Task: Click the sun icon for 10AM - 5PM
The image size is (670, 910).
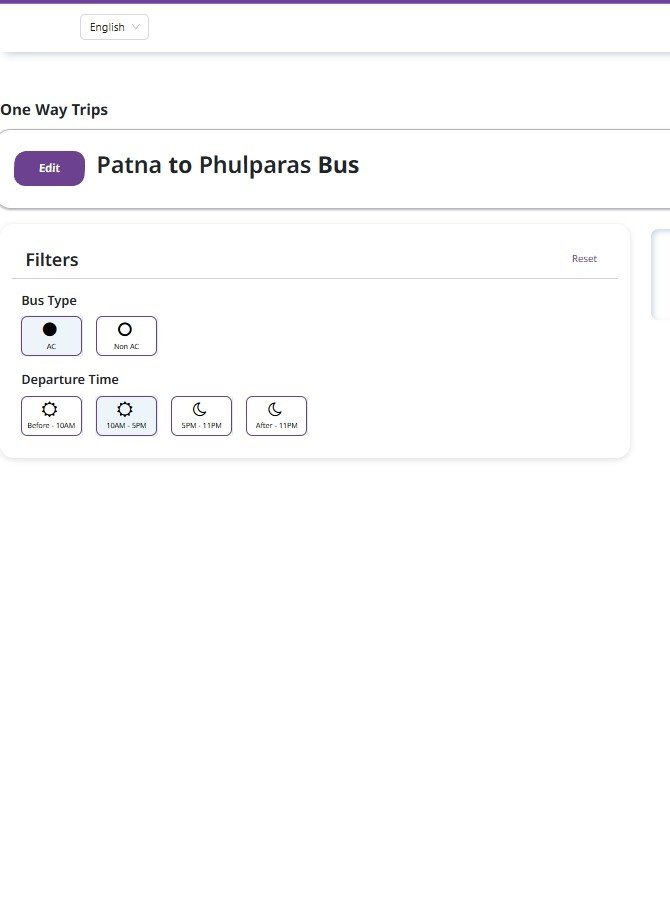Action: [125, 409]
